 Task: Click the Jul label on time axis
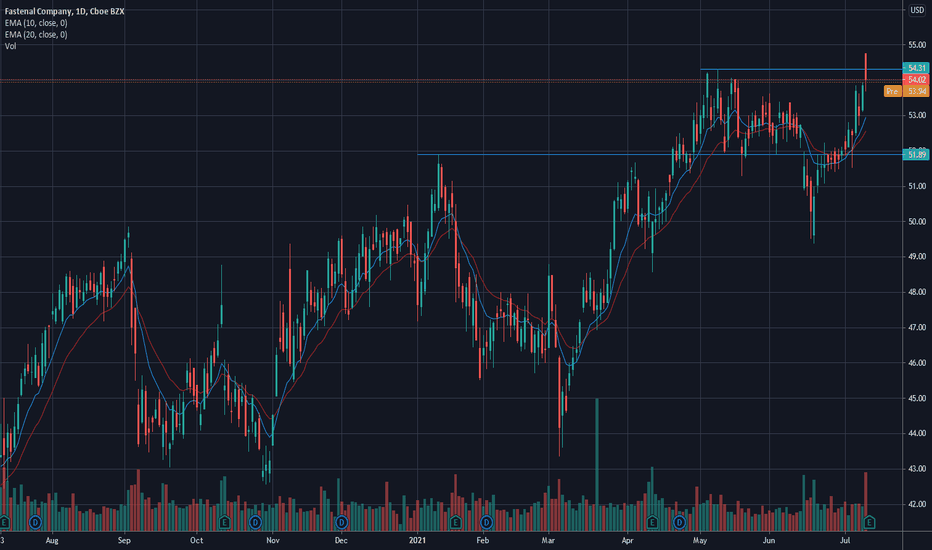click(845, 540)
